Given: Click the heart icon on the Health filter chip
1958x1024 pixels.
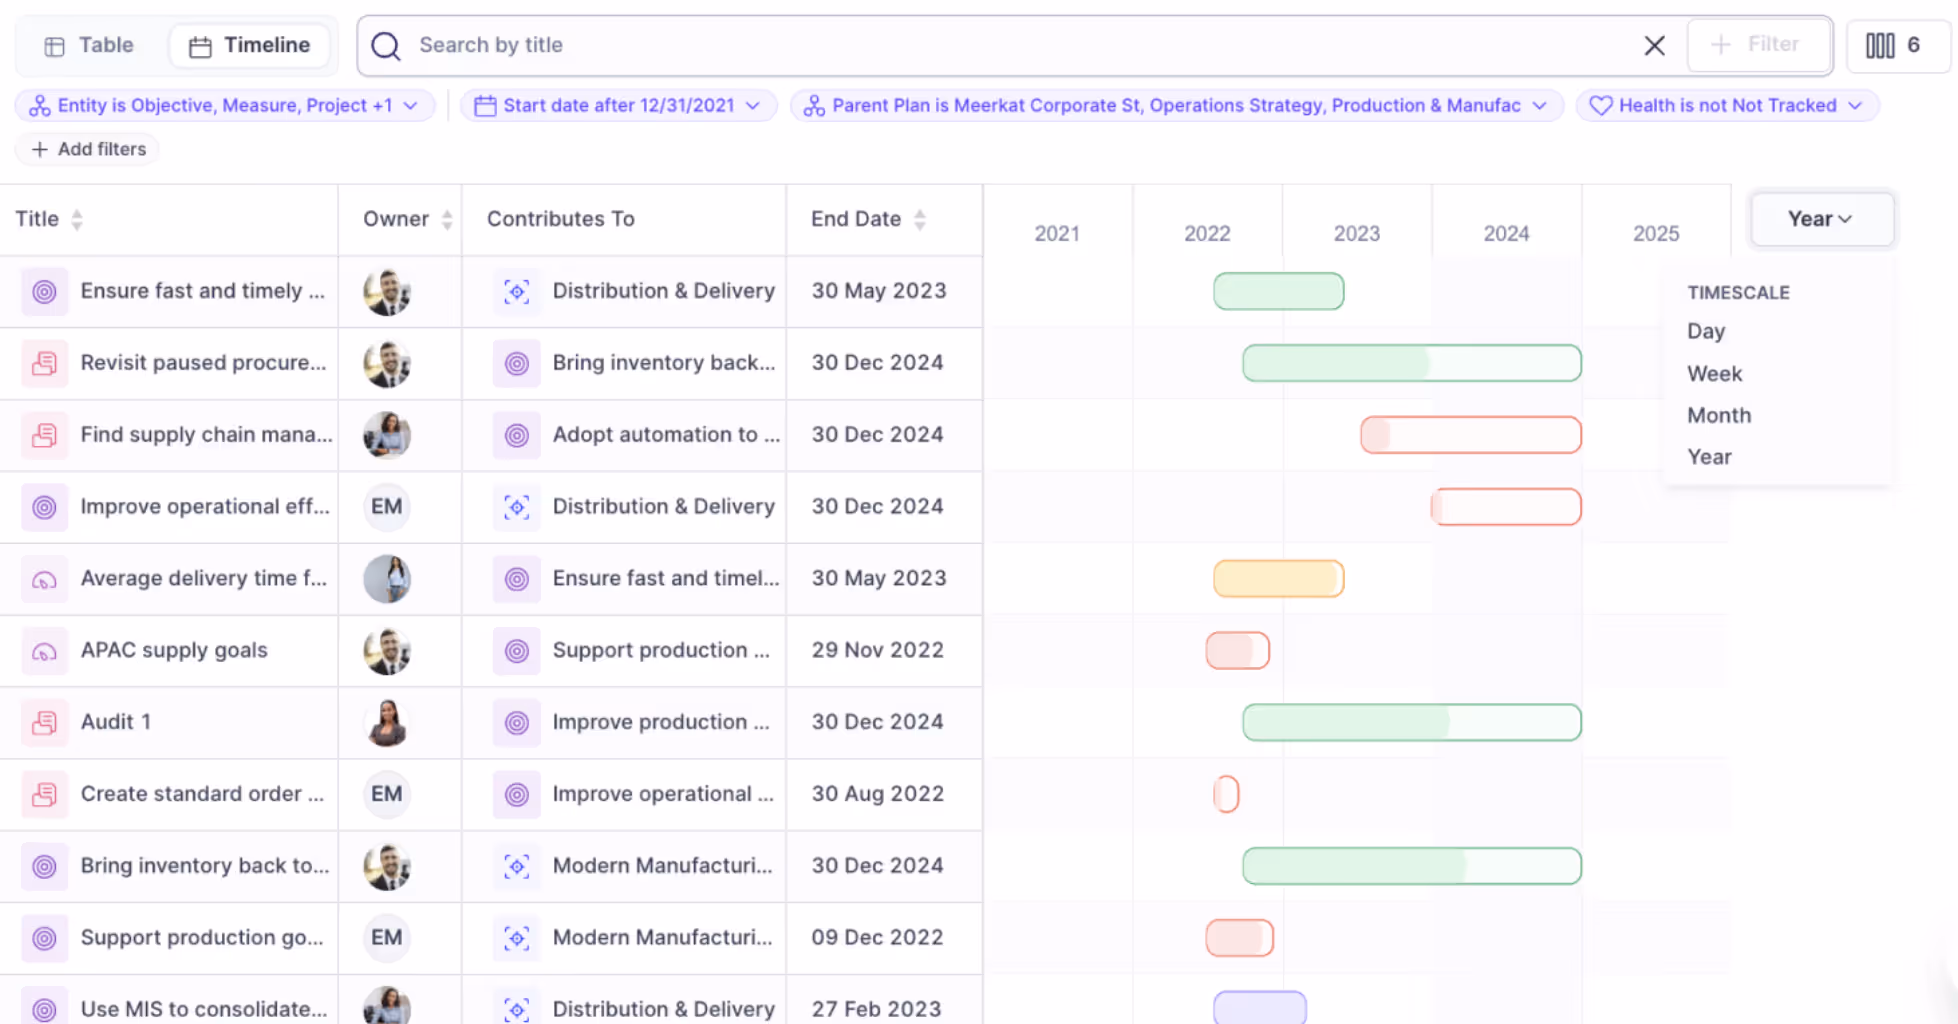Looking at the screenshot, I should tap(1602, 105).
